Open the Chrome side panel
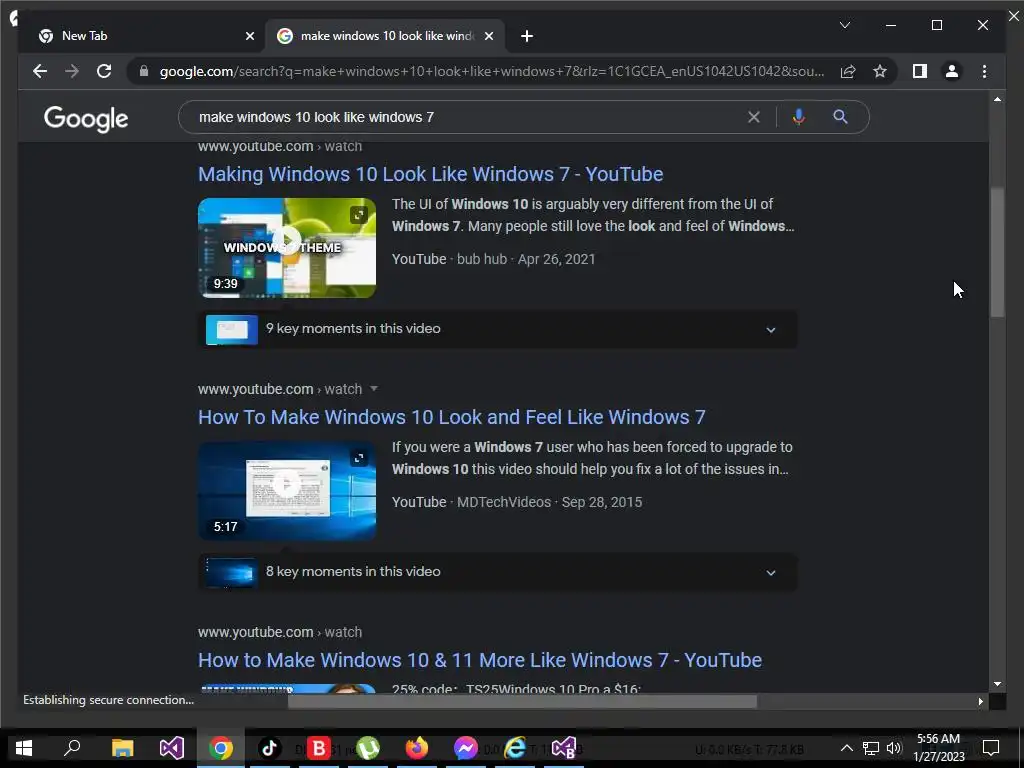 click(920, 71)
